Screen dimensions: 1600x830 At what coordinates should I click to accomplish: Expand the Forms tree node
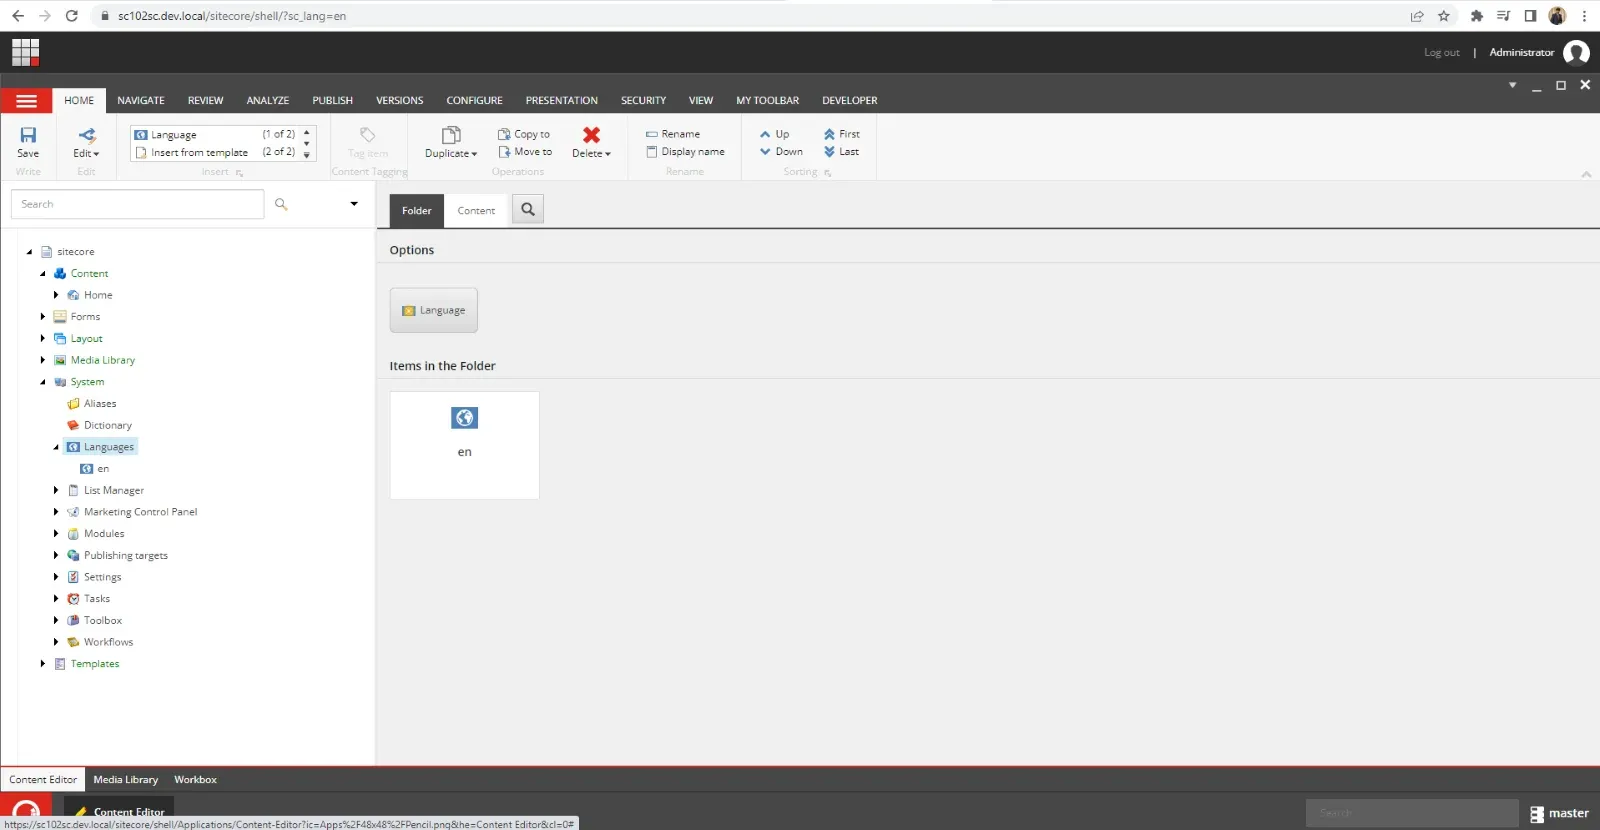[43, 317]
